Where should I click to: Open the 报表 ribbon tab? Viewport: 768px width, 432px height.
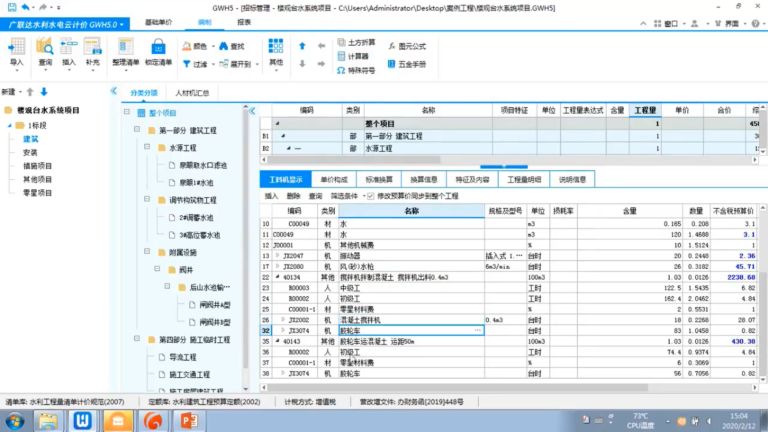244,22
